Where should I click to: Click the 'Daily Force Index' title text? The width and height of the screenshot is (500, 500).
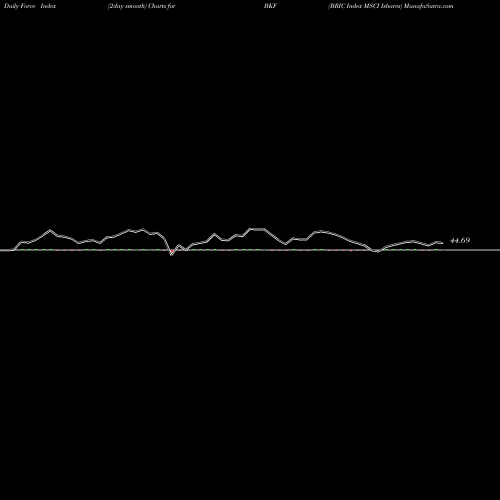tap(30, 6)
